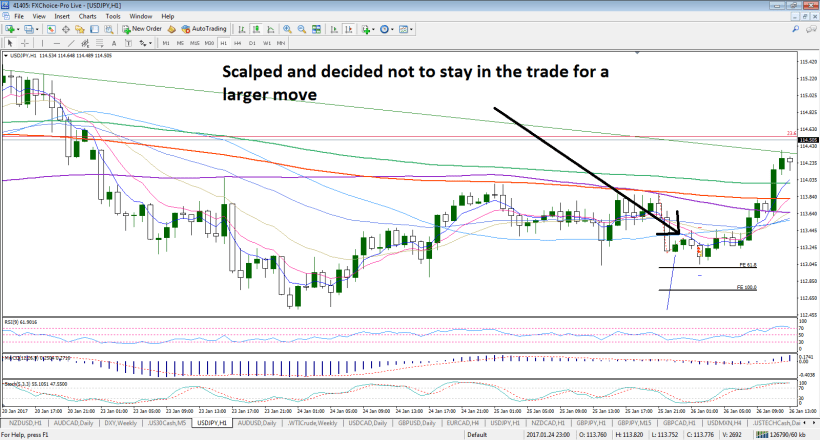This screenshot has width=820, height=440.
Task: Toggle chart auto scroll
Action: [x=334, y=29]
